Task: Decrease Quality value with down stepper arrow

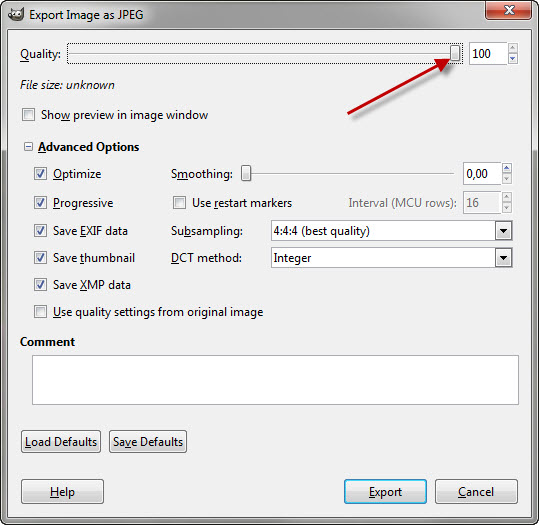Action: click(513, 59)
